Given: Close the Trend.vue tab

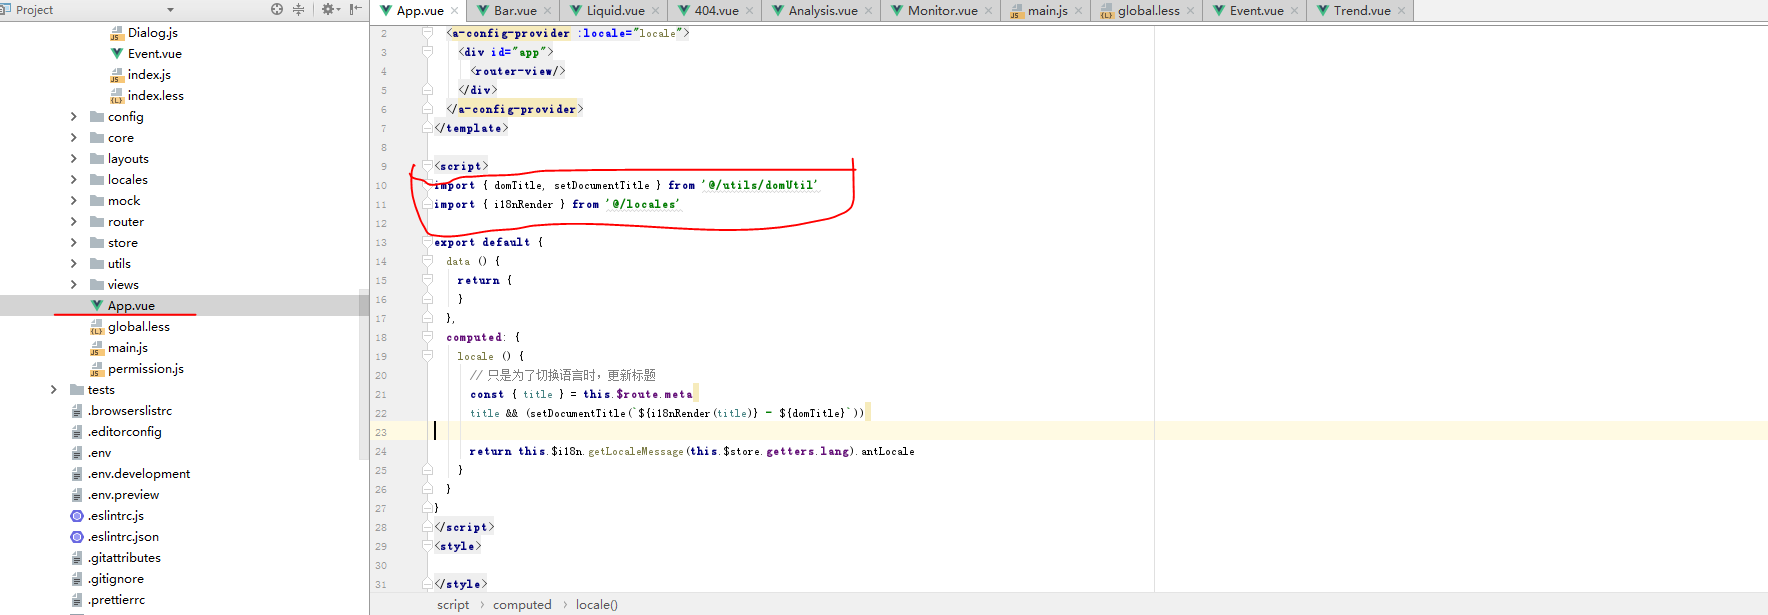Looking at the screenshot, I should 1402,11.
